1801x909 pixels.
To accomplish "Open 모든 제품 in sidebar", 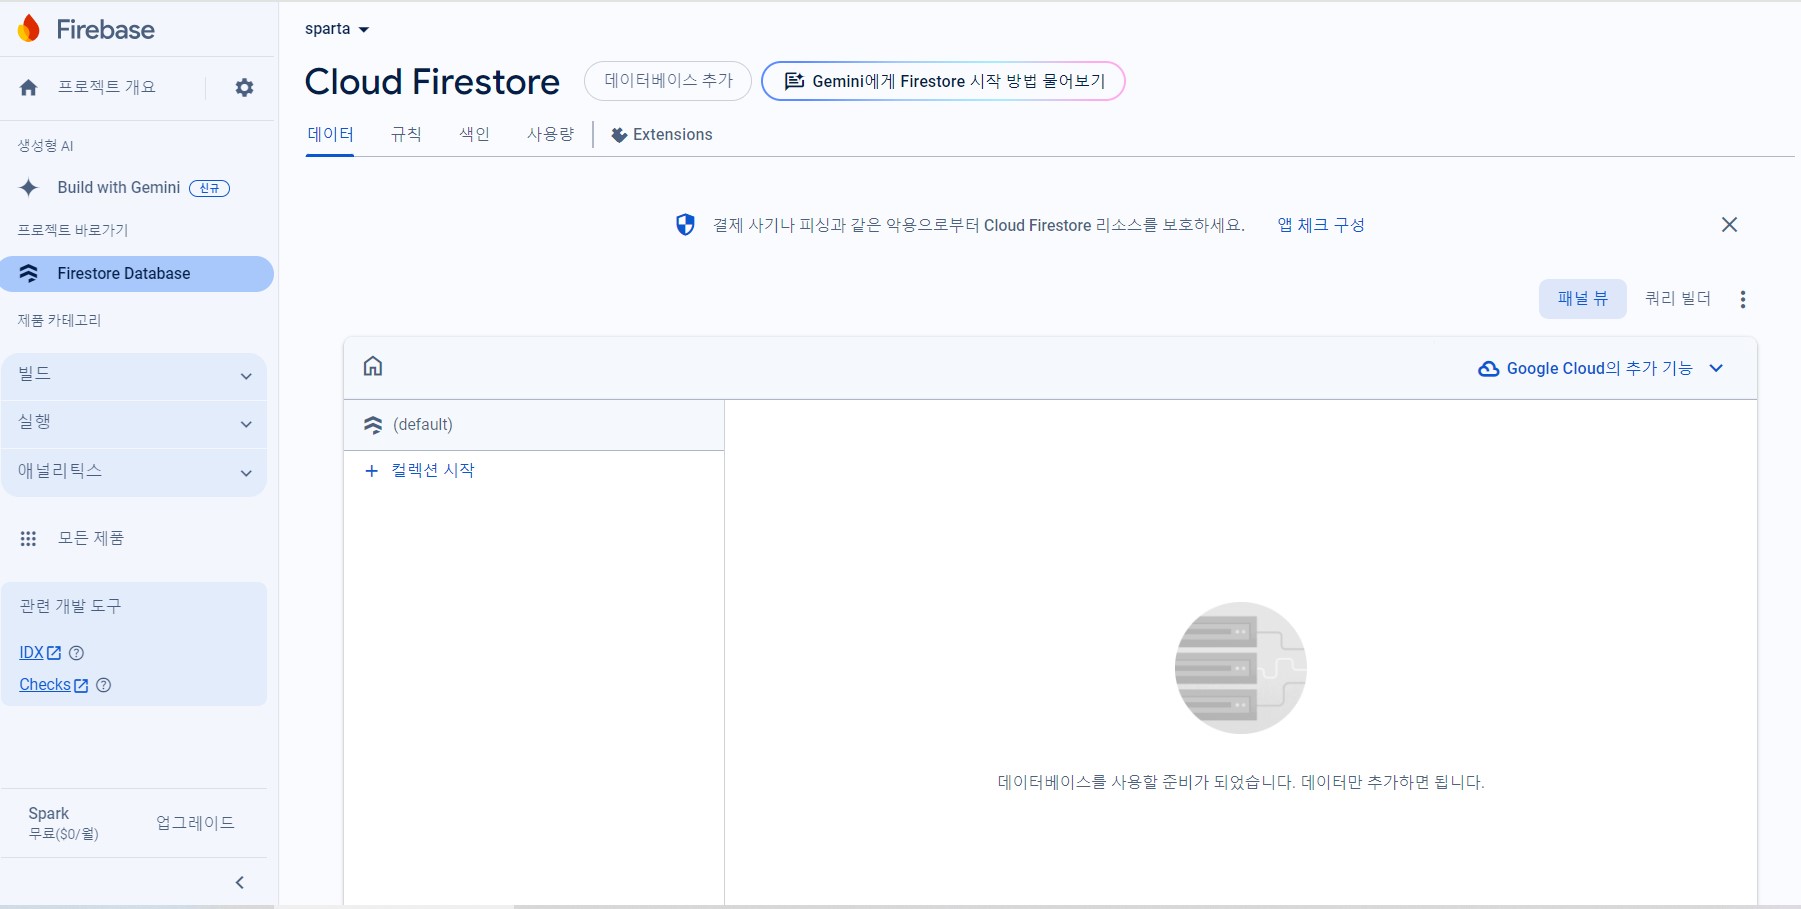I will tap(91, 539).
